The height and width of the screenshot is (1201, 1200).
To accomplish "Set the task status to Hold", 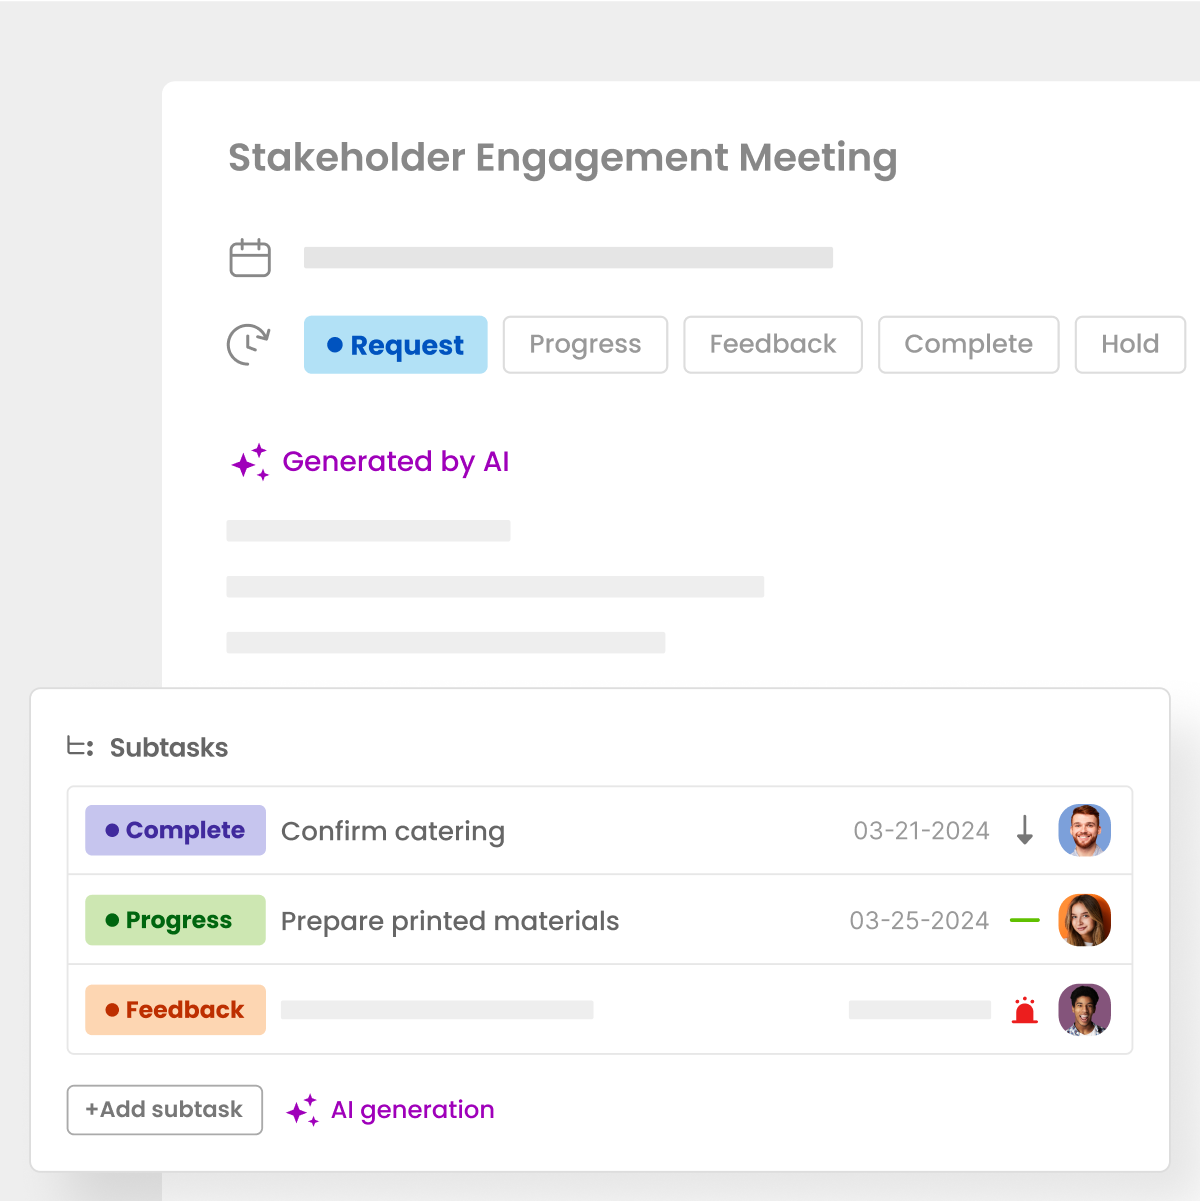I will pos(1129,344).
